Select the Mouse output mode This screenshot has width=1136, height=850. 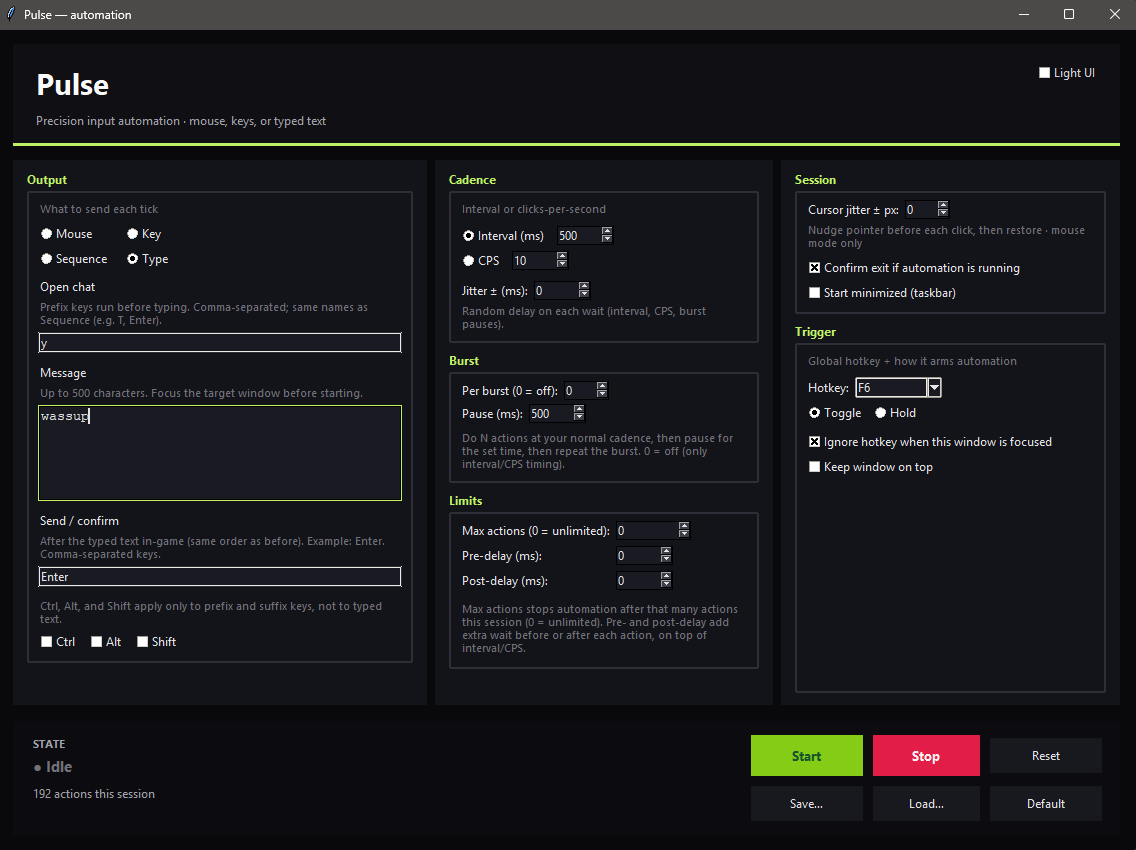tap(67, 233)
